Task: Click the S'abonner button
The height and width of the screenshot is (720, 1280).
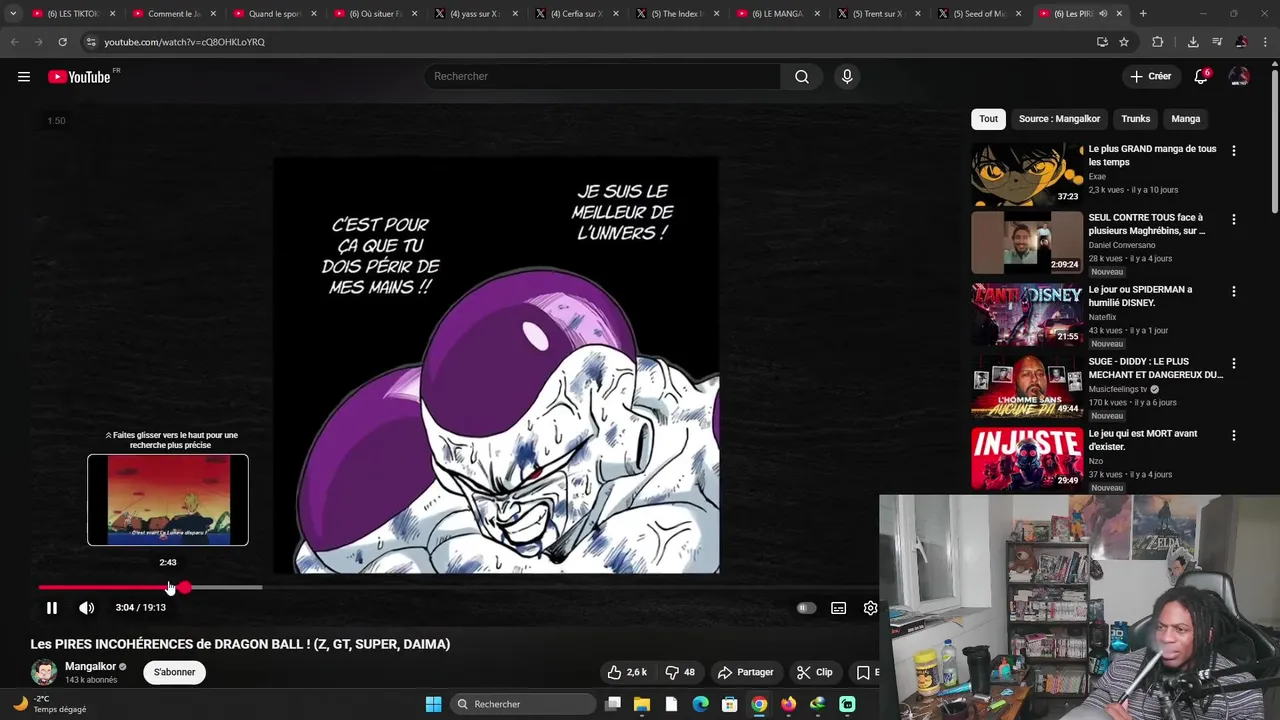Action: [174, 672]
